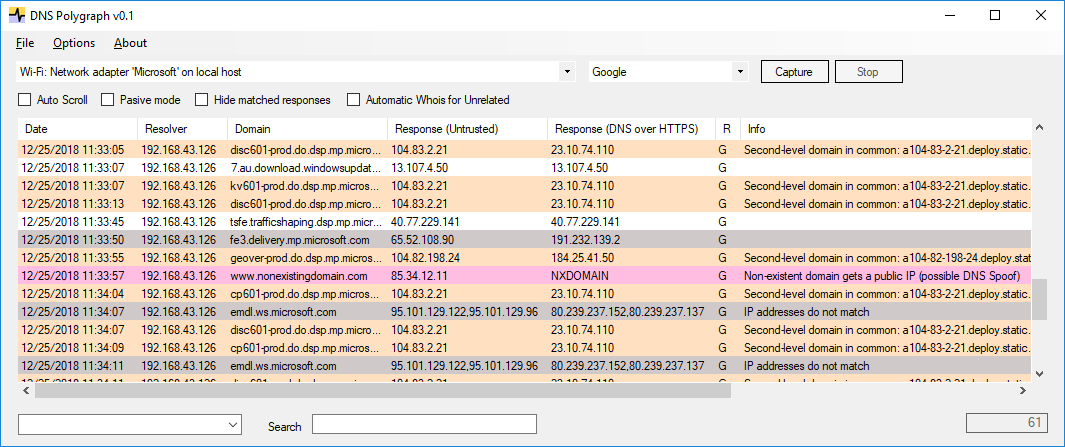Select the www.nonexistingdomain.com pink row
The width and height of the screenshot is (1065, 447).
(300, 275)
